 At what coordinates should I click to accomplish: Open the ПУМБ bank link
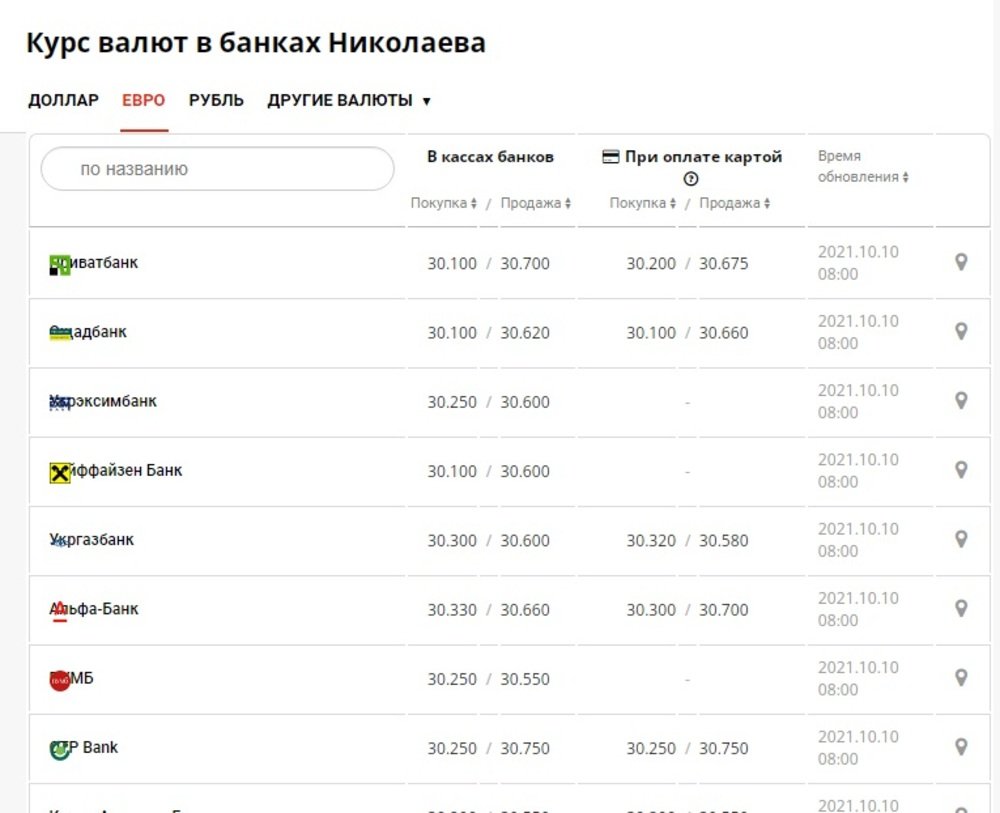coord(71,678)
